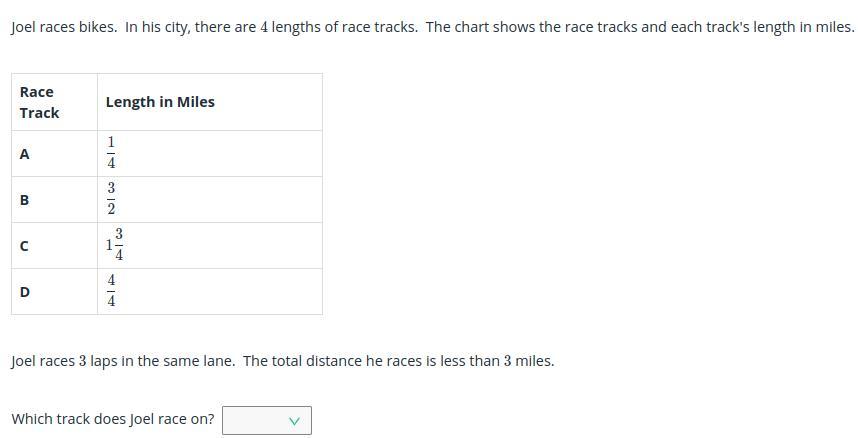Click the track C row label
Image resolution: width=858 pixels, height=438 pixels.
pyautogui.click(x=24, y=246)
